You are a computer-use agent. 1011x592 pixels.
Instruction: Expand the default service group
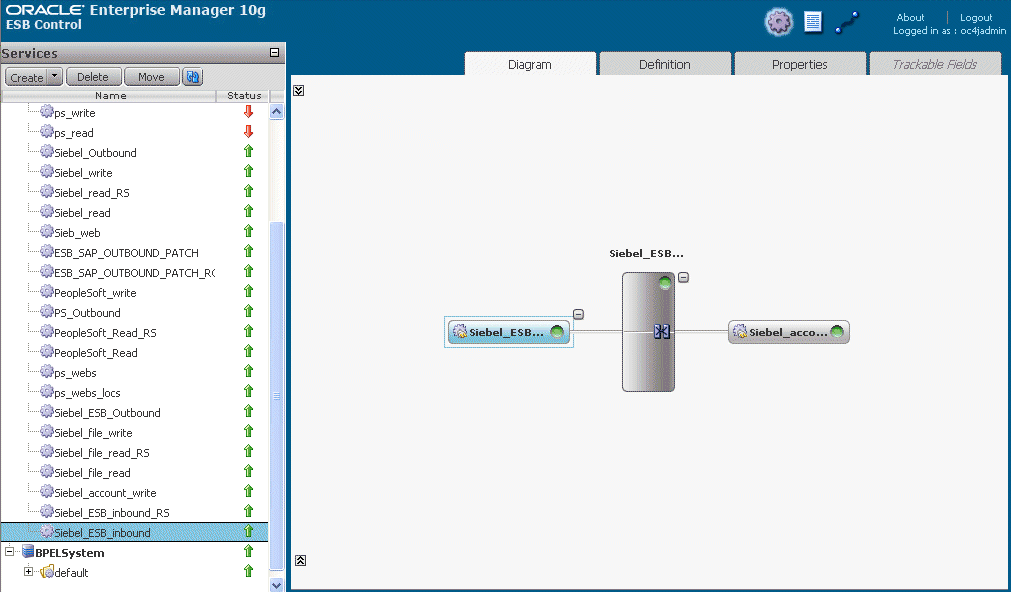point(28,571)
